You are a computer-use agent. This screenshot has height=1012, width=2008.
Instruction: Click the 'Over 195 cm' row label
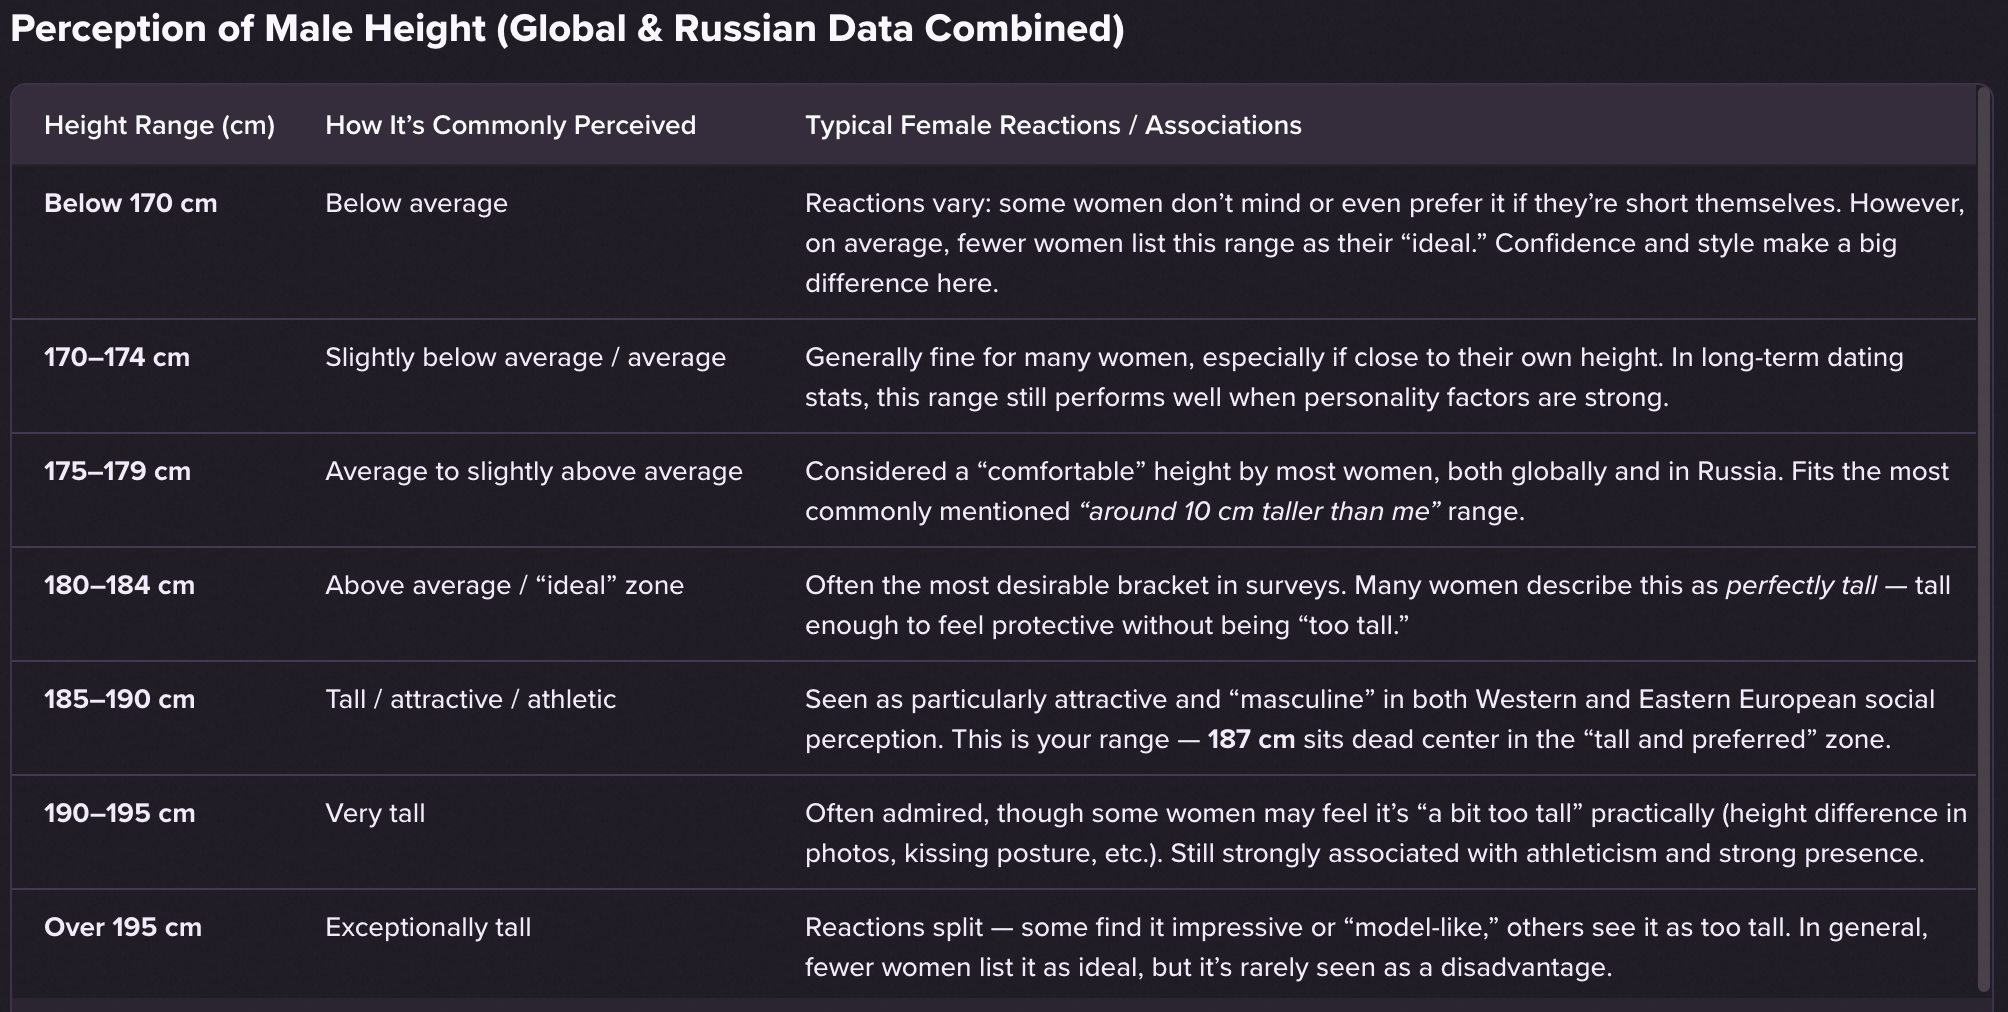[x=122, y=928]
